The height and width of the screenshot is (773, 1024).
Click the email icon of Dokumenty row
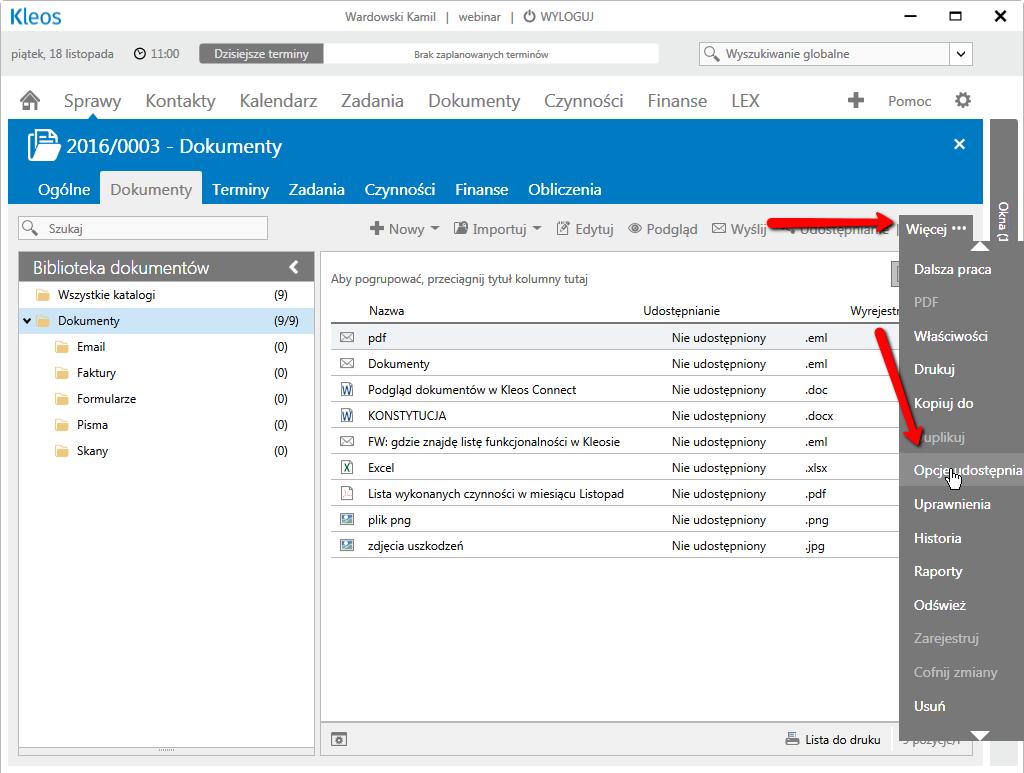coord(347,364)
